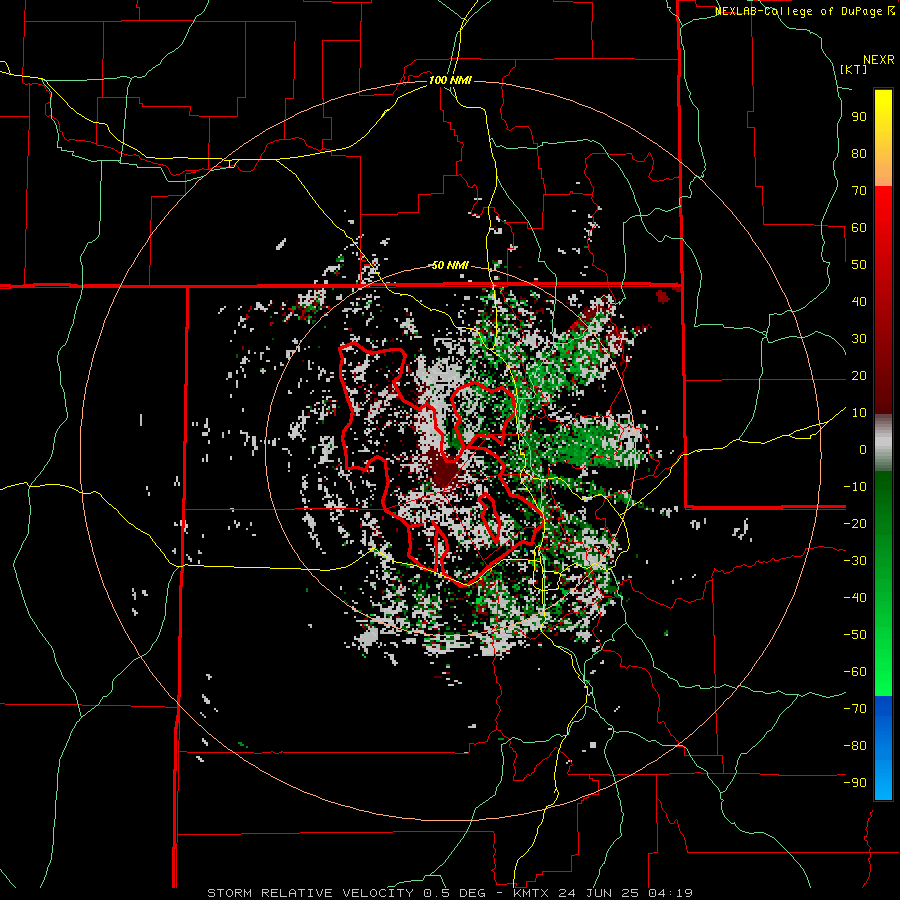This screenshot has height=900, width=900.
Task: Click the 40 value on velocity scale
Action: 859,301
